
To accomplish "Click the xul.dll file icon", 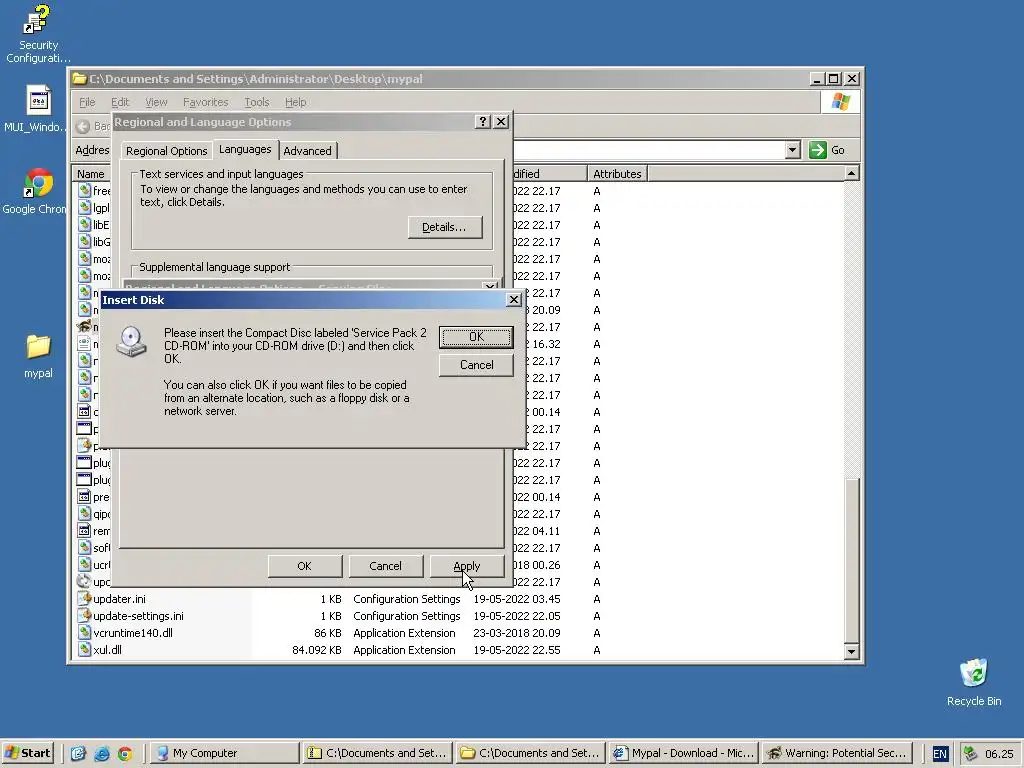I will click(84, 649).
